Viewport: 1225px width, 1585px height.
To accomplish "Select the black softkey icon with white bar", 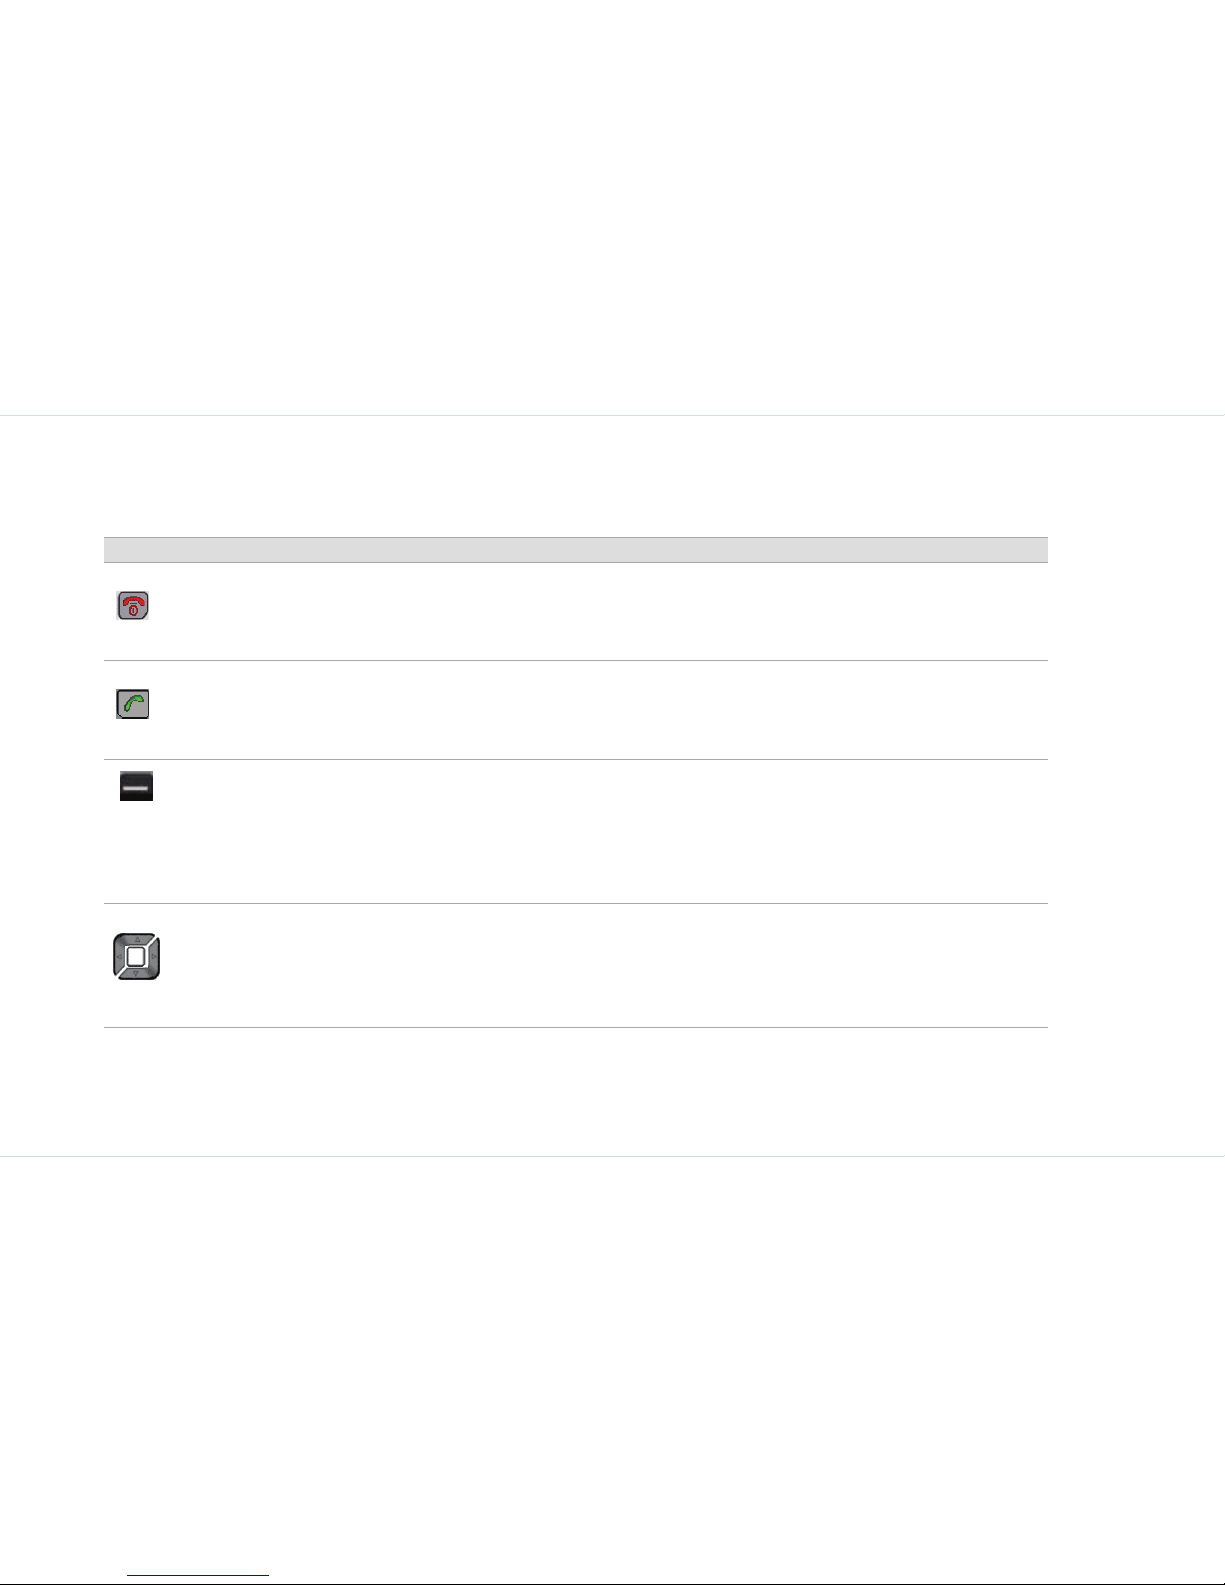I will point(136,789).
